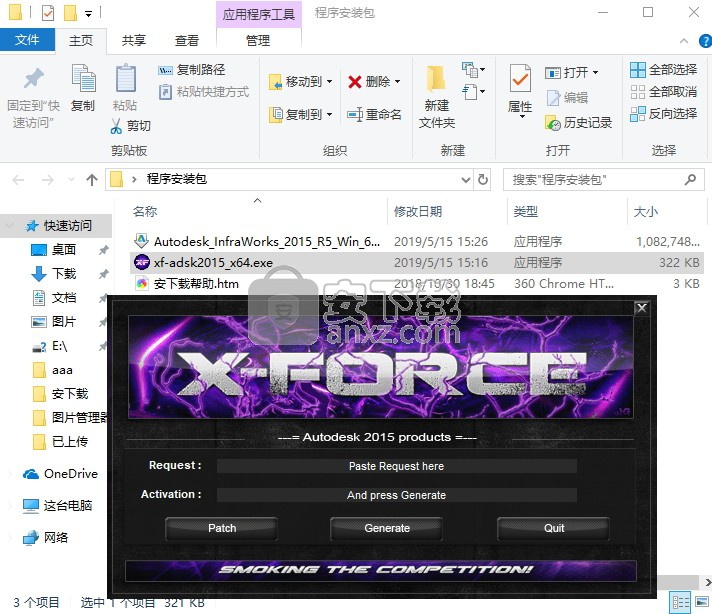
Task: Expand the address bar history dropdown
Action: [x=465, y=180]
